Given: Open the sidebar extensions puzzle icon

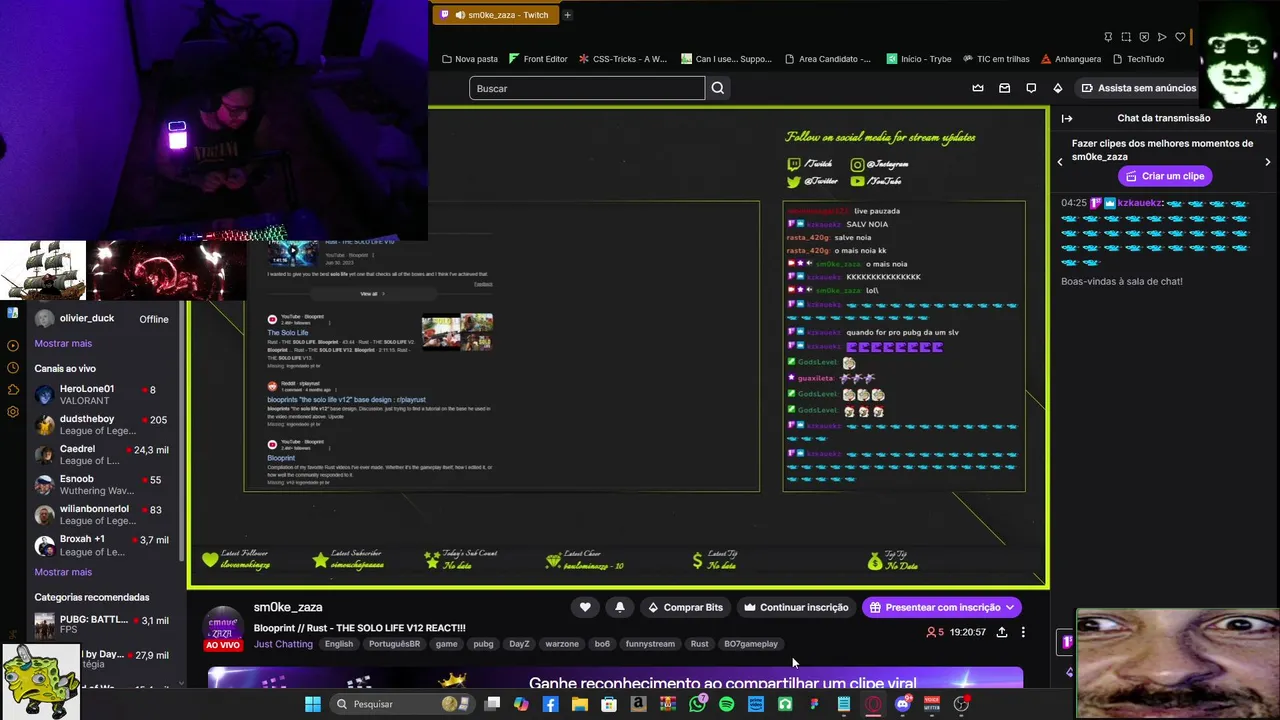Looking at the screenshot, I should (13, 390).
